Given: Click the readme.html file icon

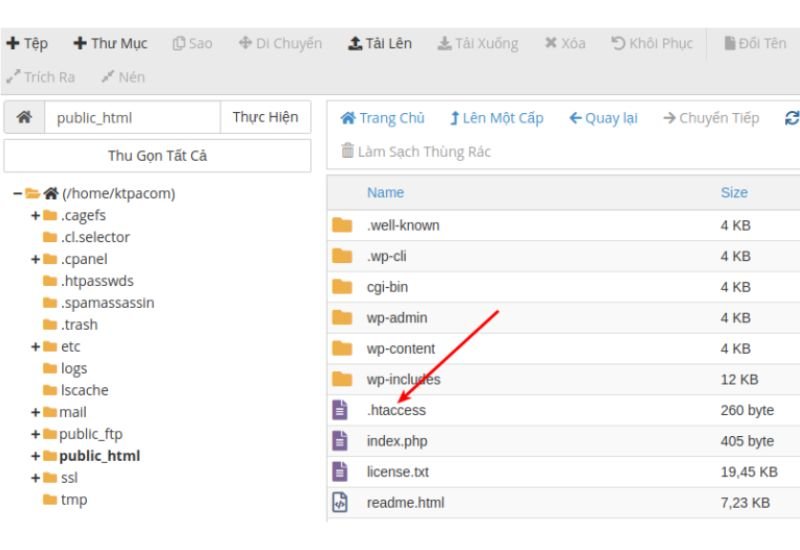Looking at the screenshot, I should point(341,502).
